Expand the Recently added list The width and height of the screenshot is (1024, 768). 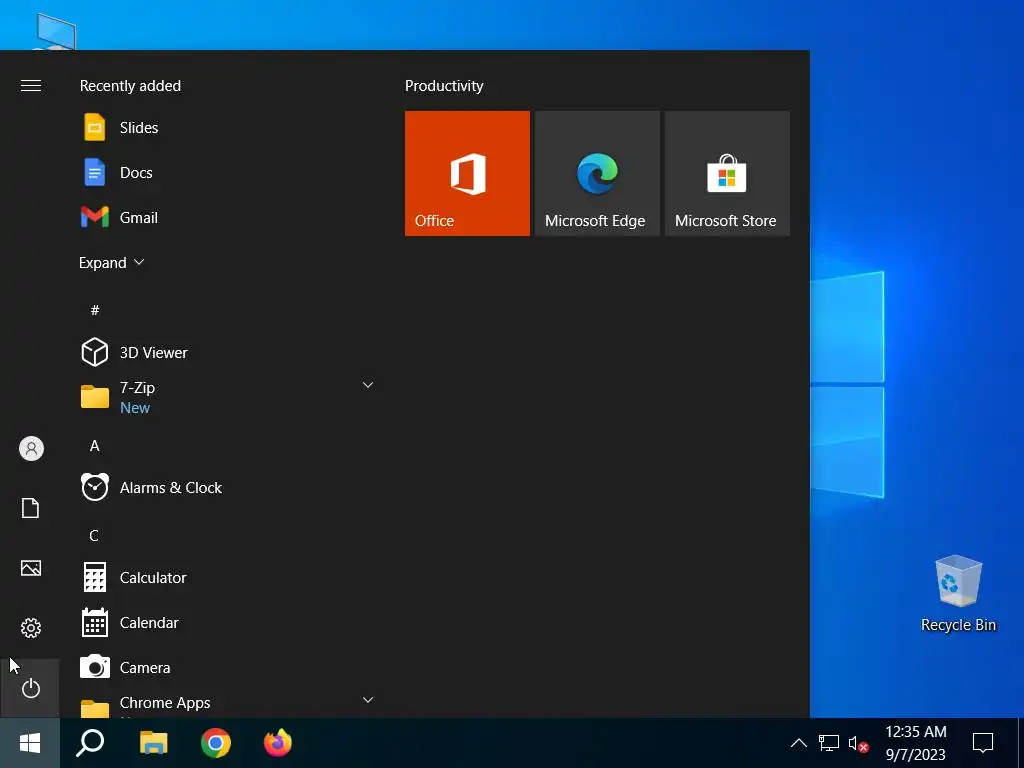112,263
